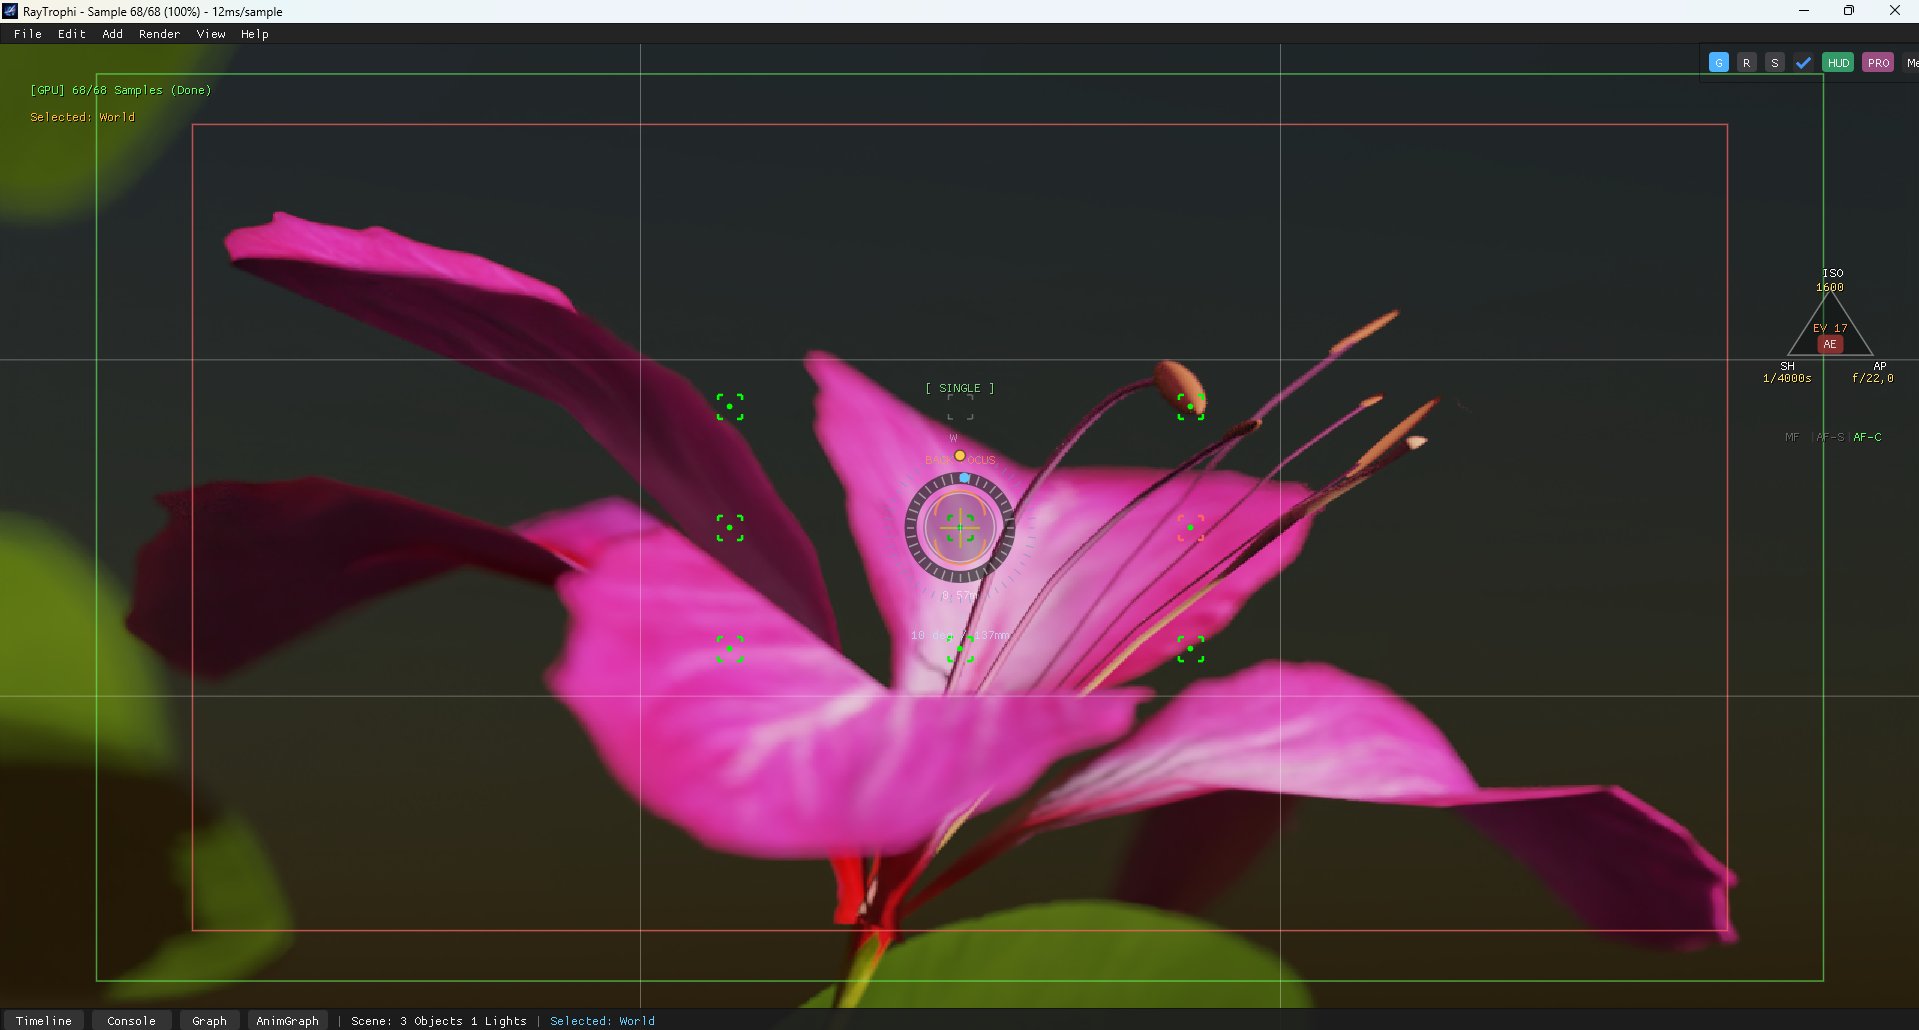The height and width of the screenshot is (1030, 1919).
Task: Click the yellow dot on Back Focus
Action: pyautogui.click(x=960, y=456)
